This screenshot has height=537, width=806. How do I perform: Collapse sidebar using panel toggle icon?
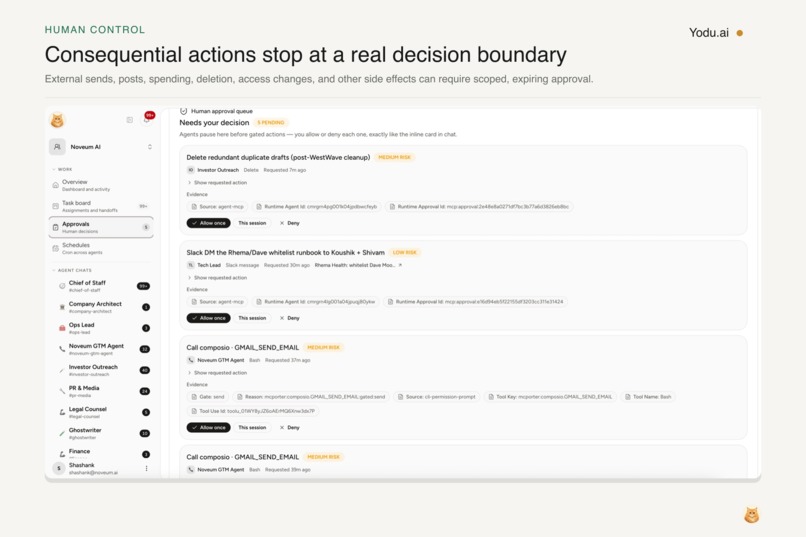click(130, 120)
